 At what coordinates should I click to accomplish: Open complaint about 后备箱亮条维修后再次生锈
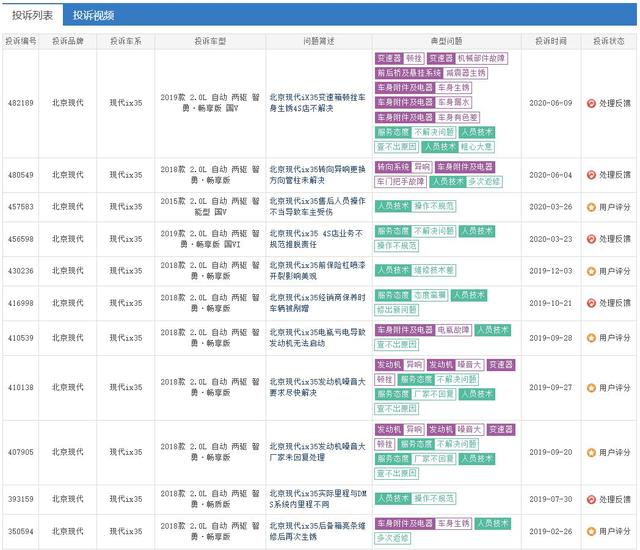pyautogui.click(x=317, y=531)
